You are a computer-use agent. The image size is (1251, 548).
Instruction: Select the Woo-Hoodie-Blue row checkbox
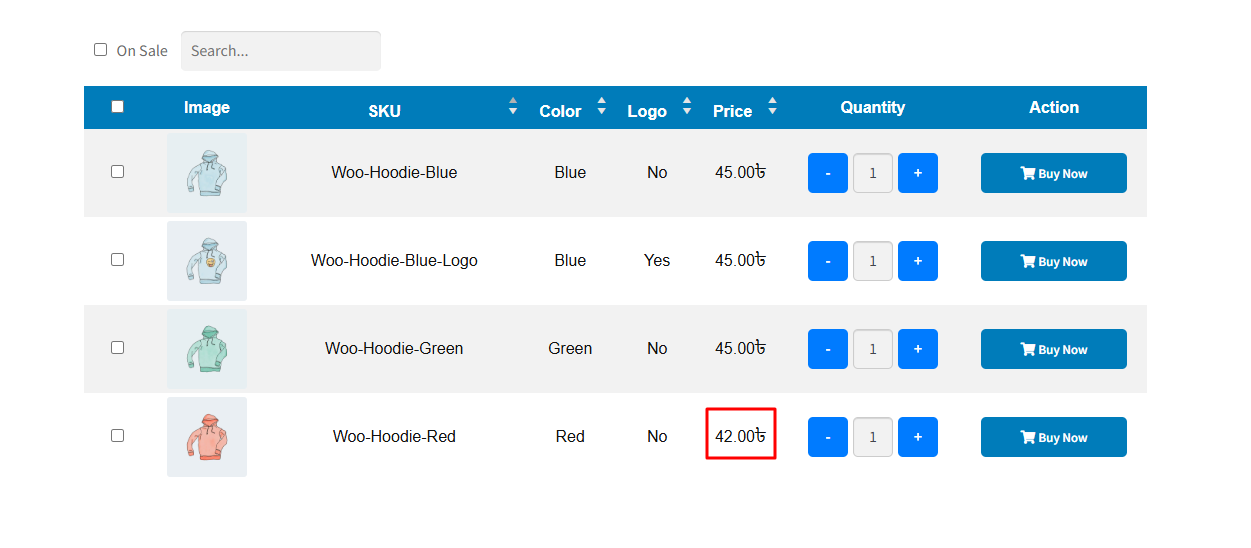pos(117,172)
